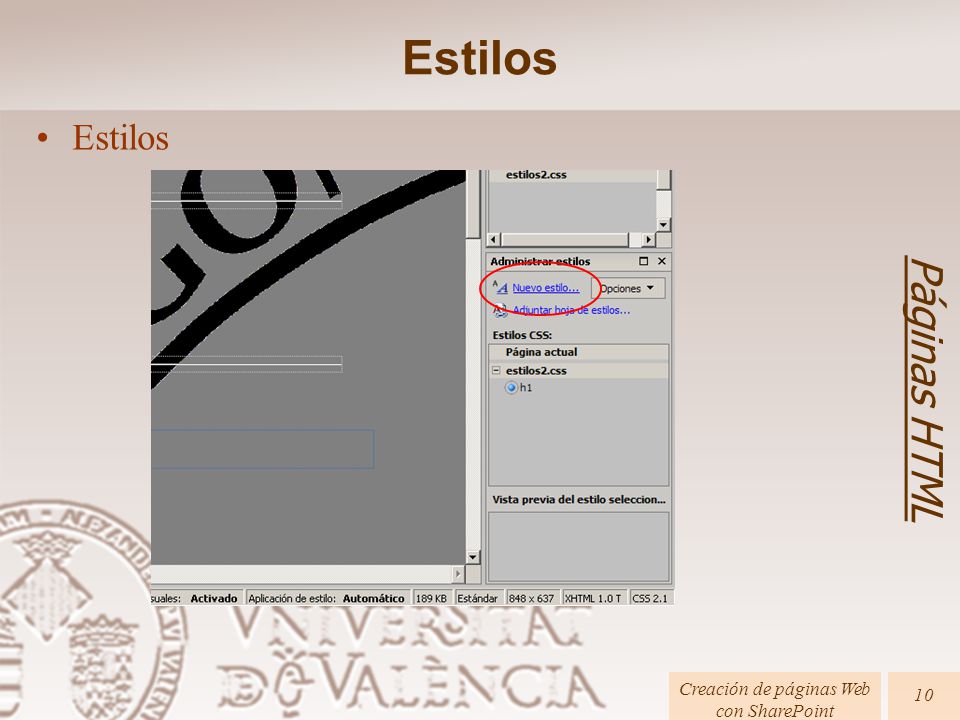Click the Vista previa del estilo heading
The width and height of the screenshot is (960, 720).
point(579,500)
